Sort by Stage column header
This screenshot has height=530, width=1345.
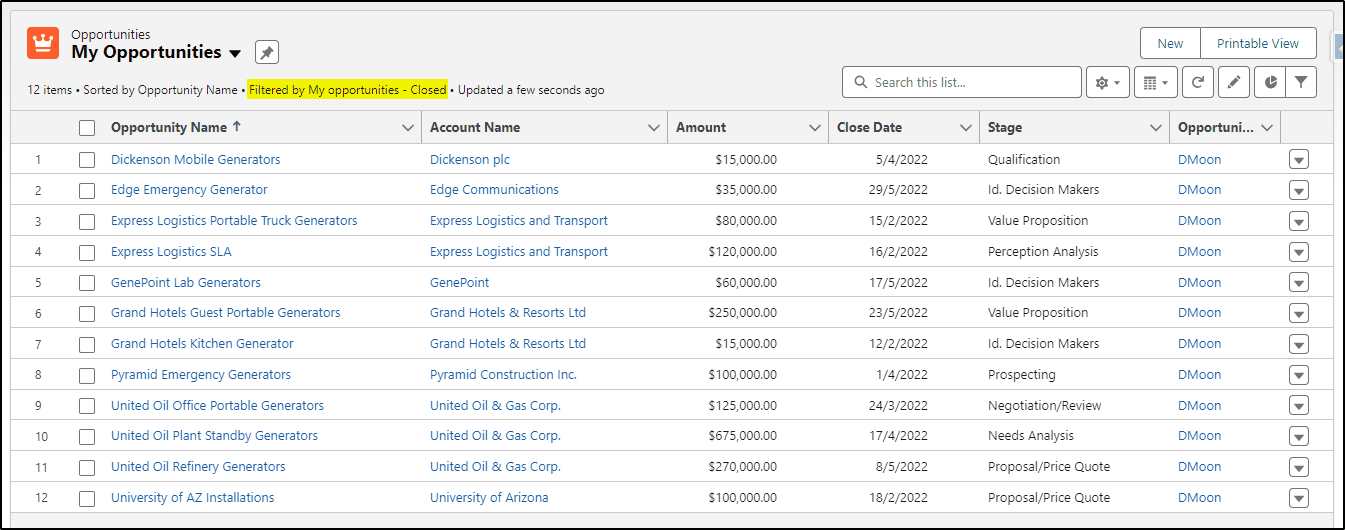tap(1005, 127)
